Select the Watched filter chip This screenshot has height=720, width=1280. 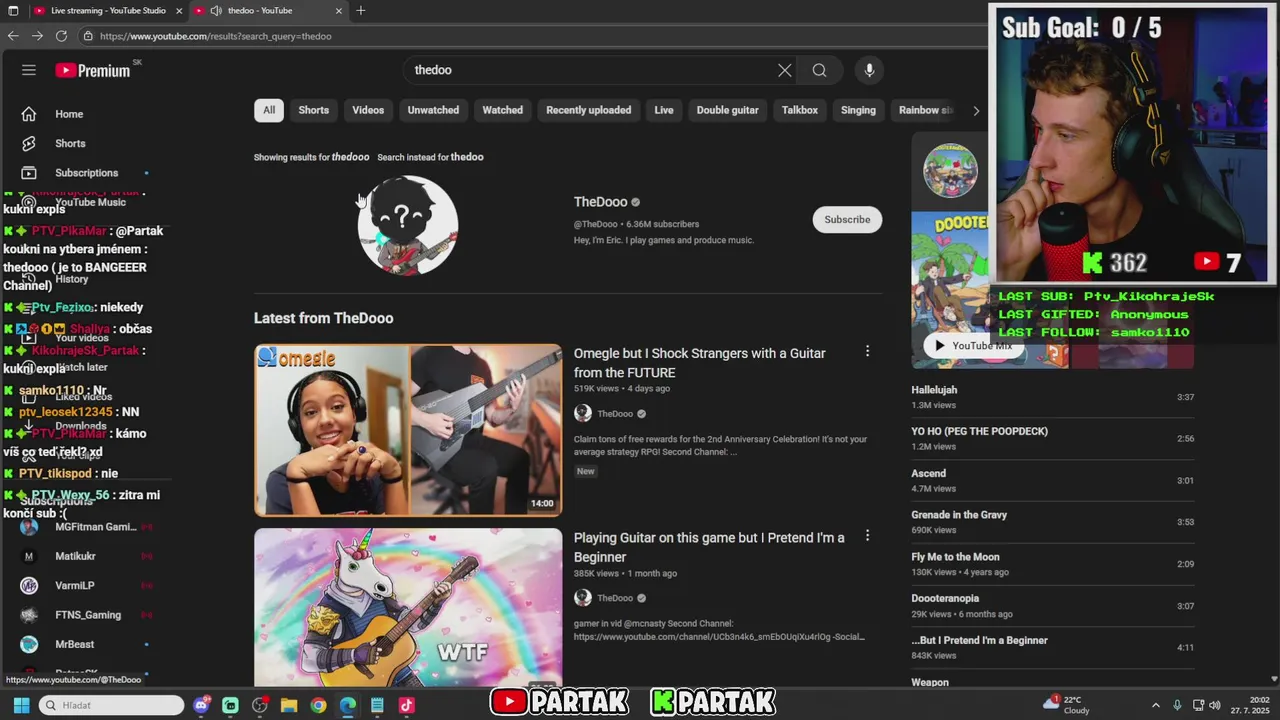[x=502, y=110]
